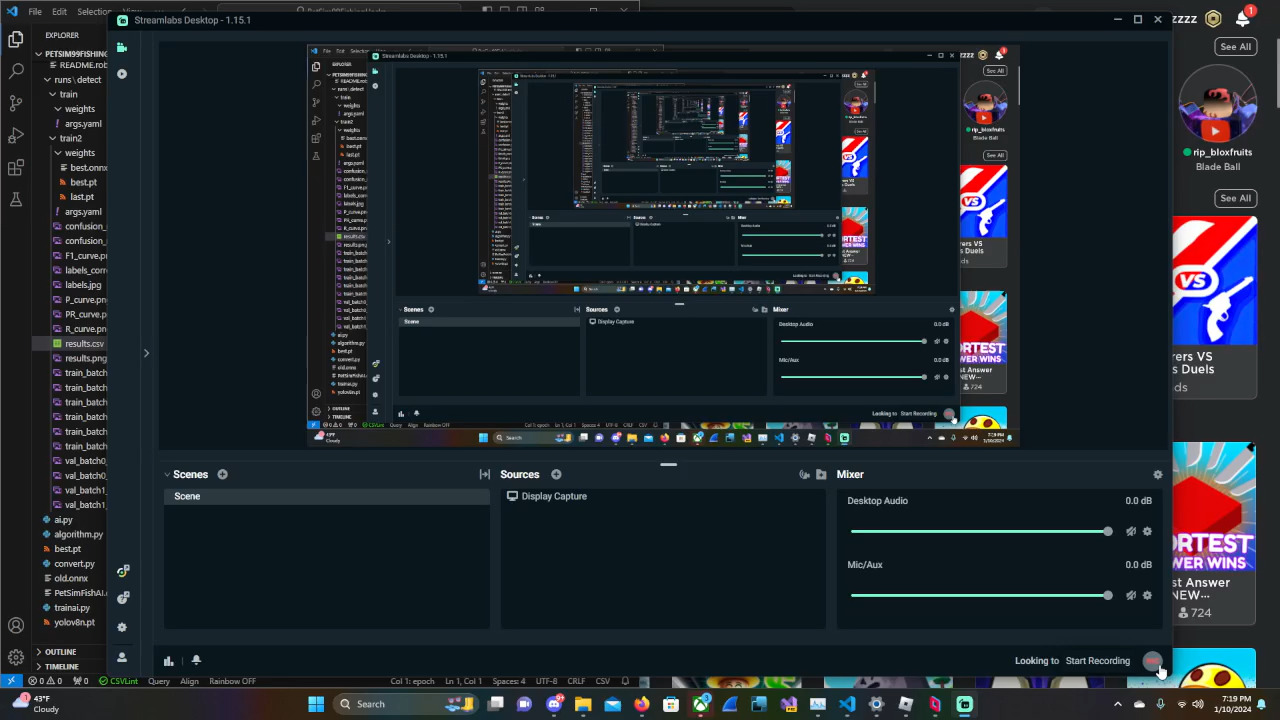Expand the OUTLINE section
The width and height of the screenshot is (1280, 720).
pos(60,652)
